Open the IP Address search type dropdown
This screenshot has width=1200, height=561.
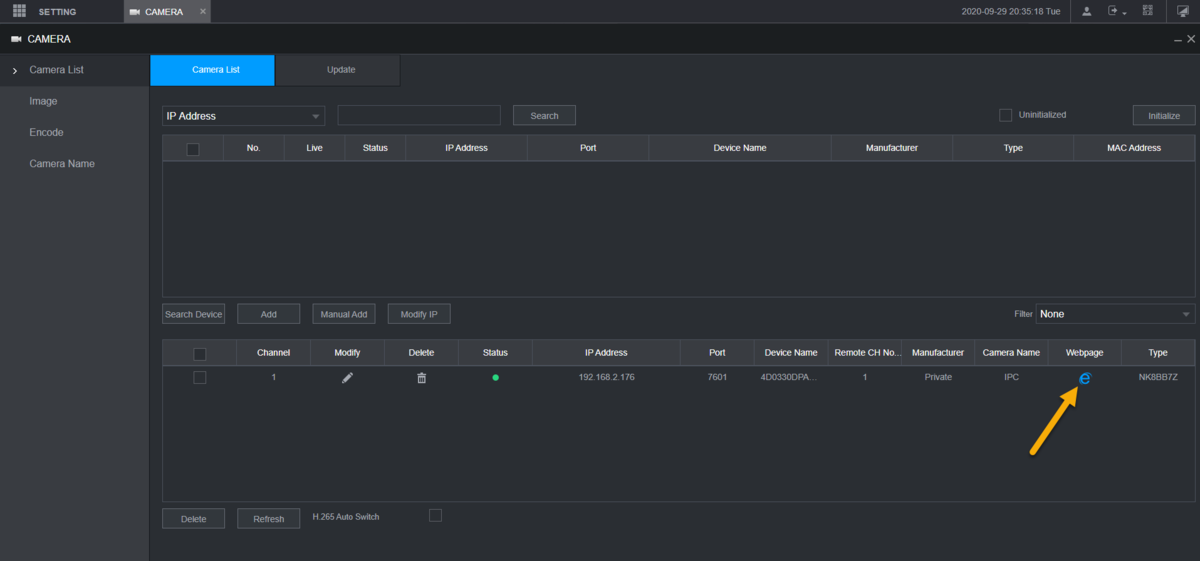pyautogui.click(x=243, y=116)
